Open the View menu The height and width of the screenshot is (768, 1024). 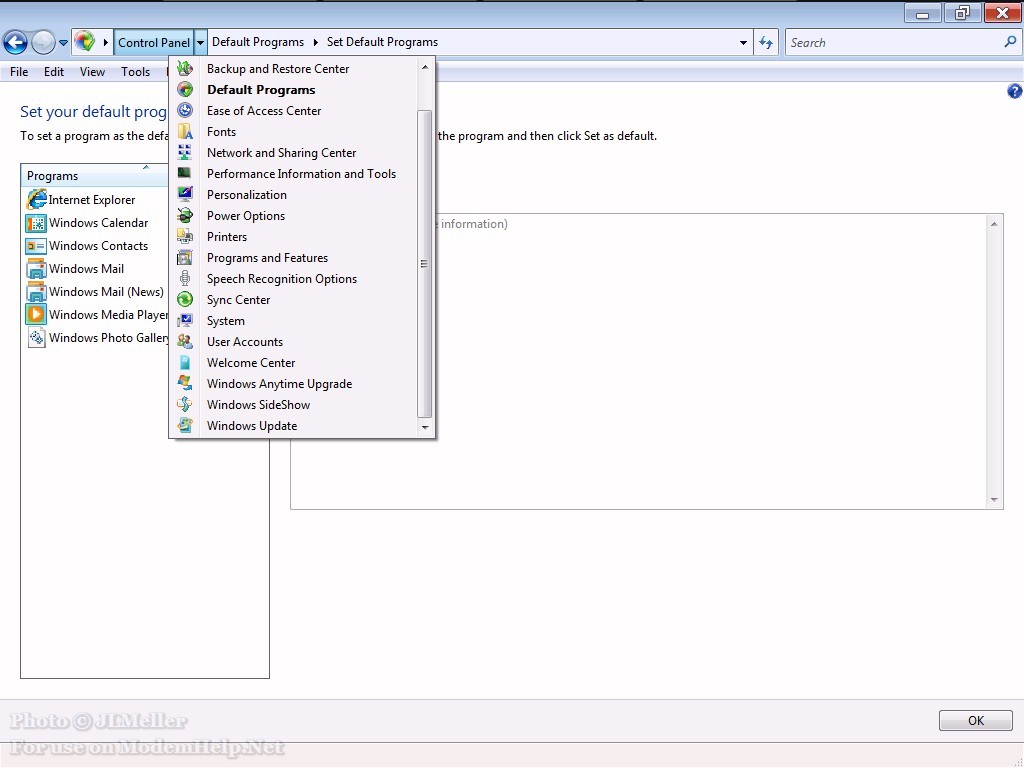click(92, 72)
